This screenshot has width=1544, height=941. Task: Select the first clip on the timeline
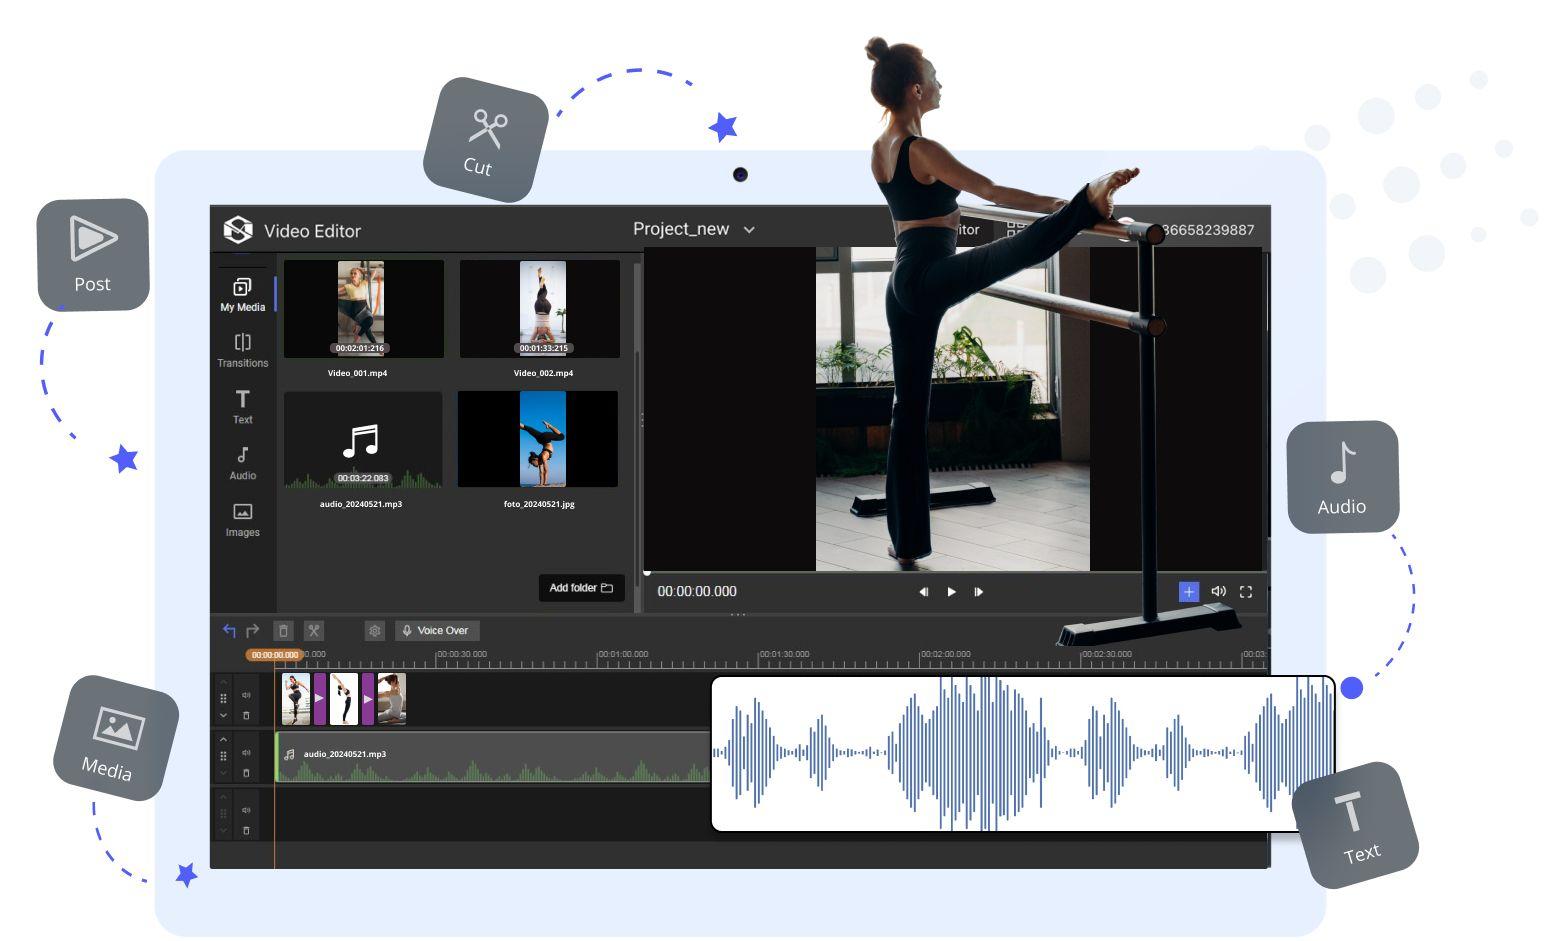pyautogui.click(x=296, y=699)
